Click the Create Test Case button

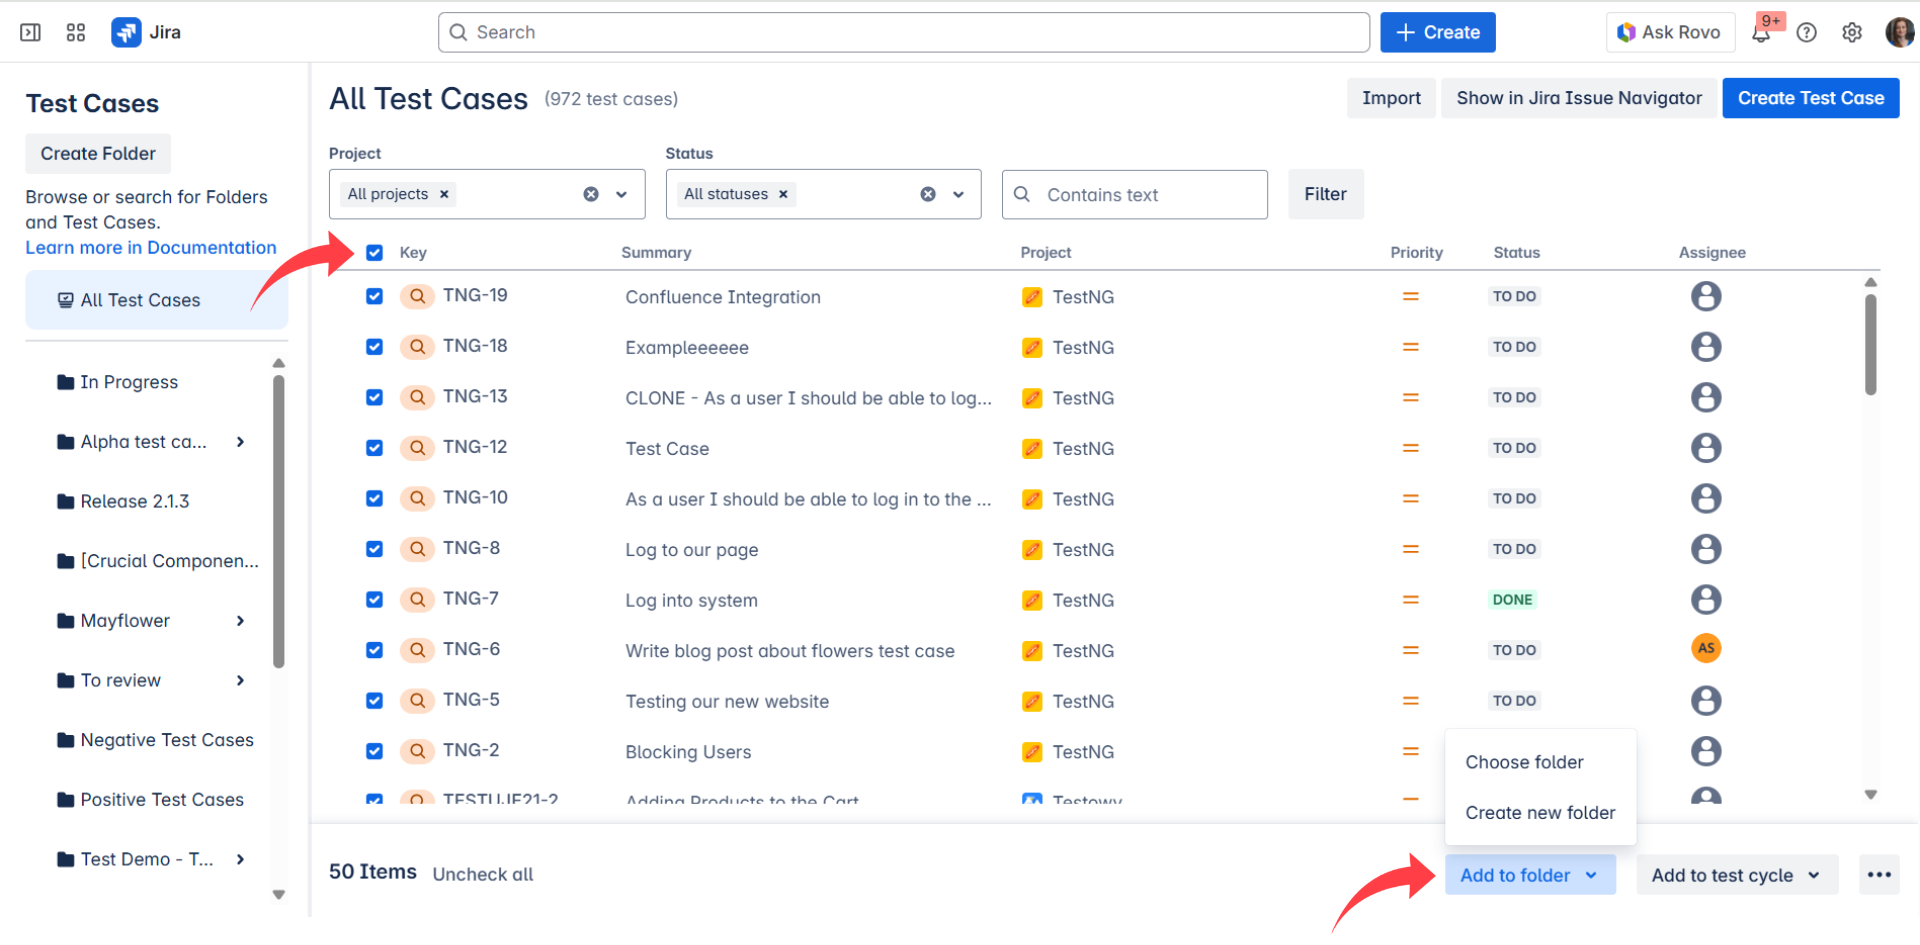(x=1810, y=98)
